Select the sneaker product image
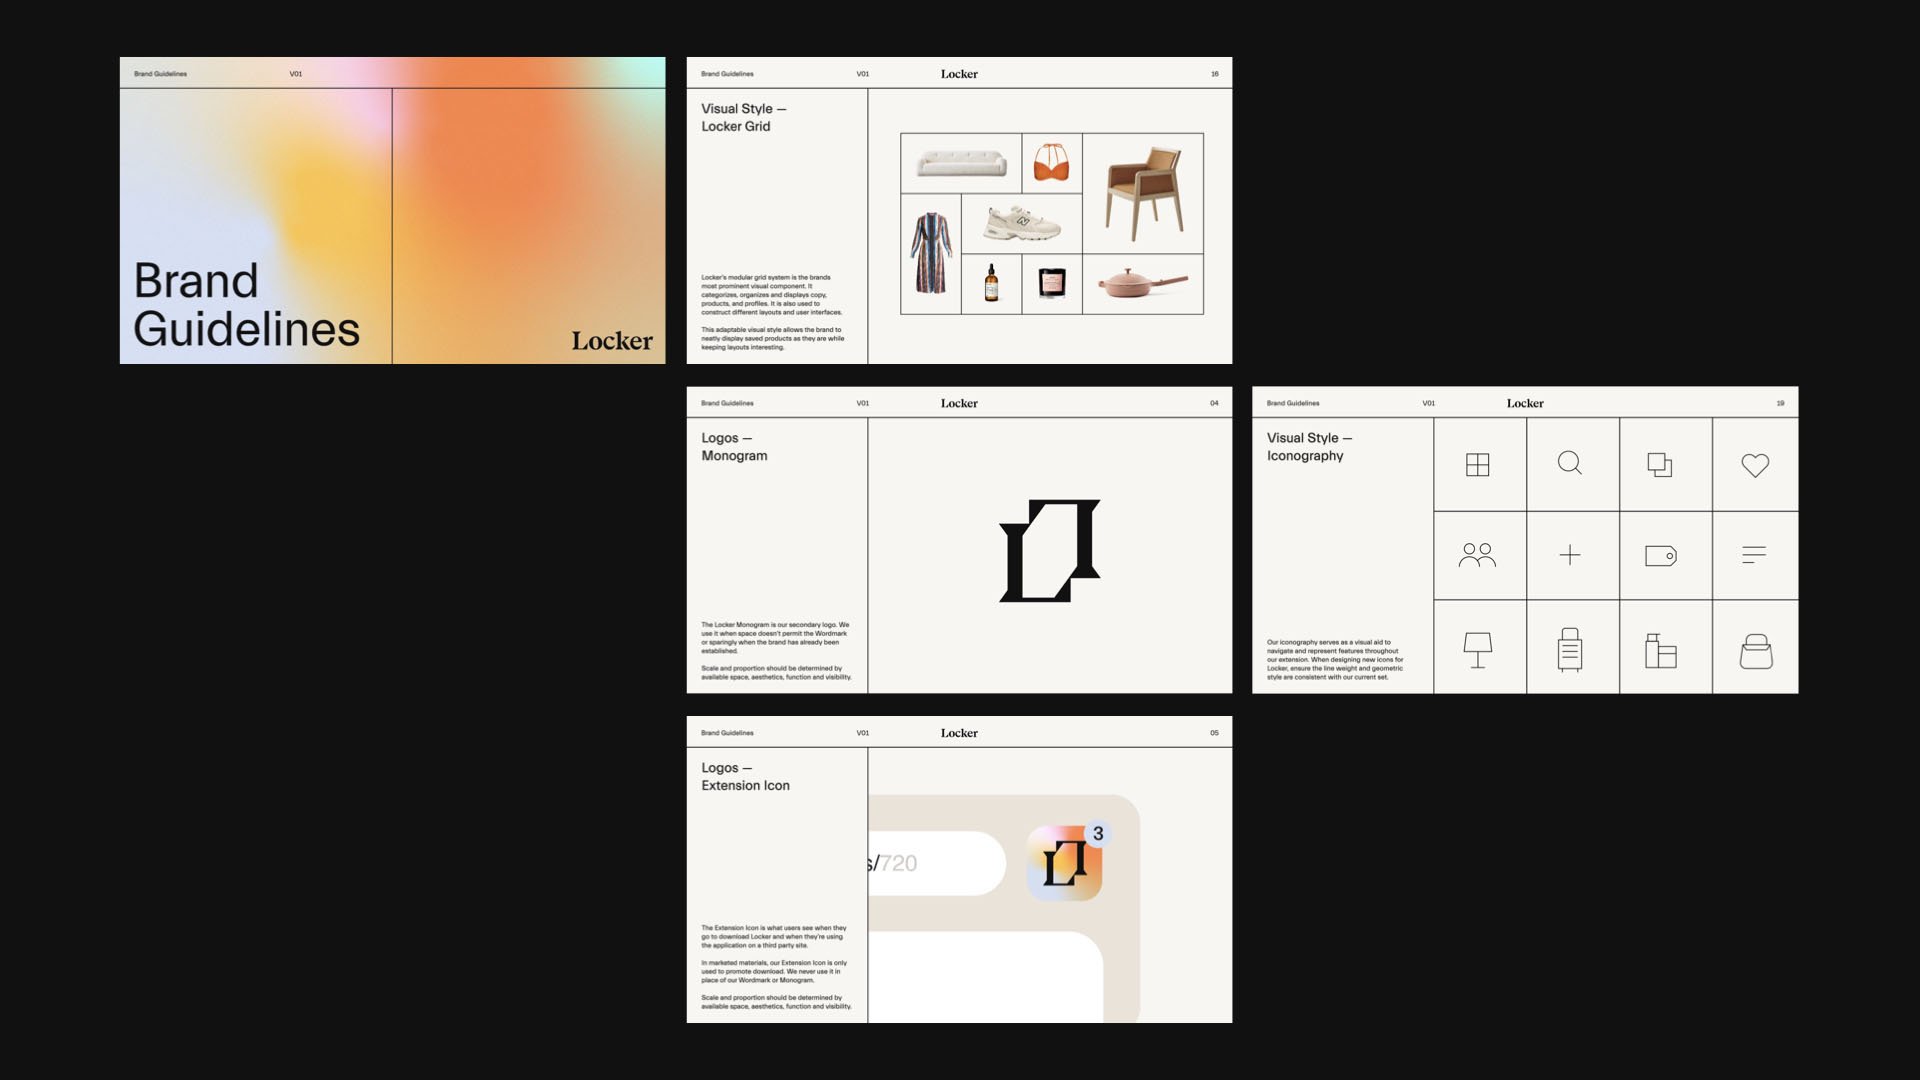 click(x=1021, y=223)
